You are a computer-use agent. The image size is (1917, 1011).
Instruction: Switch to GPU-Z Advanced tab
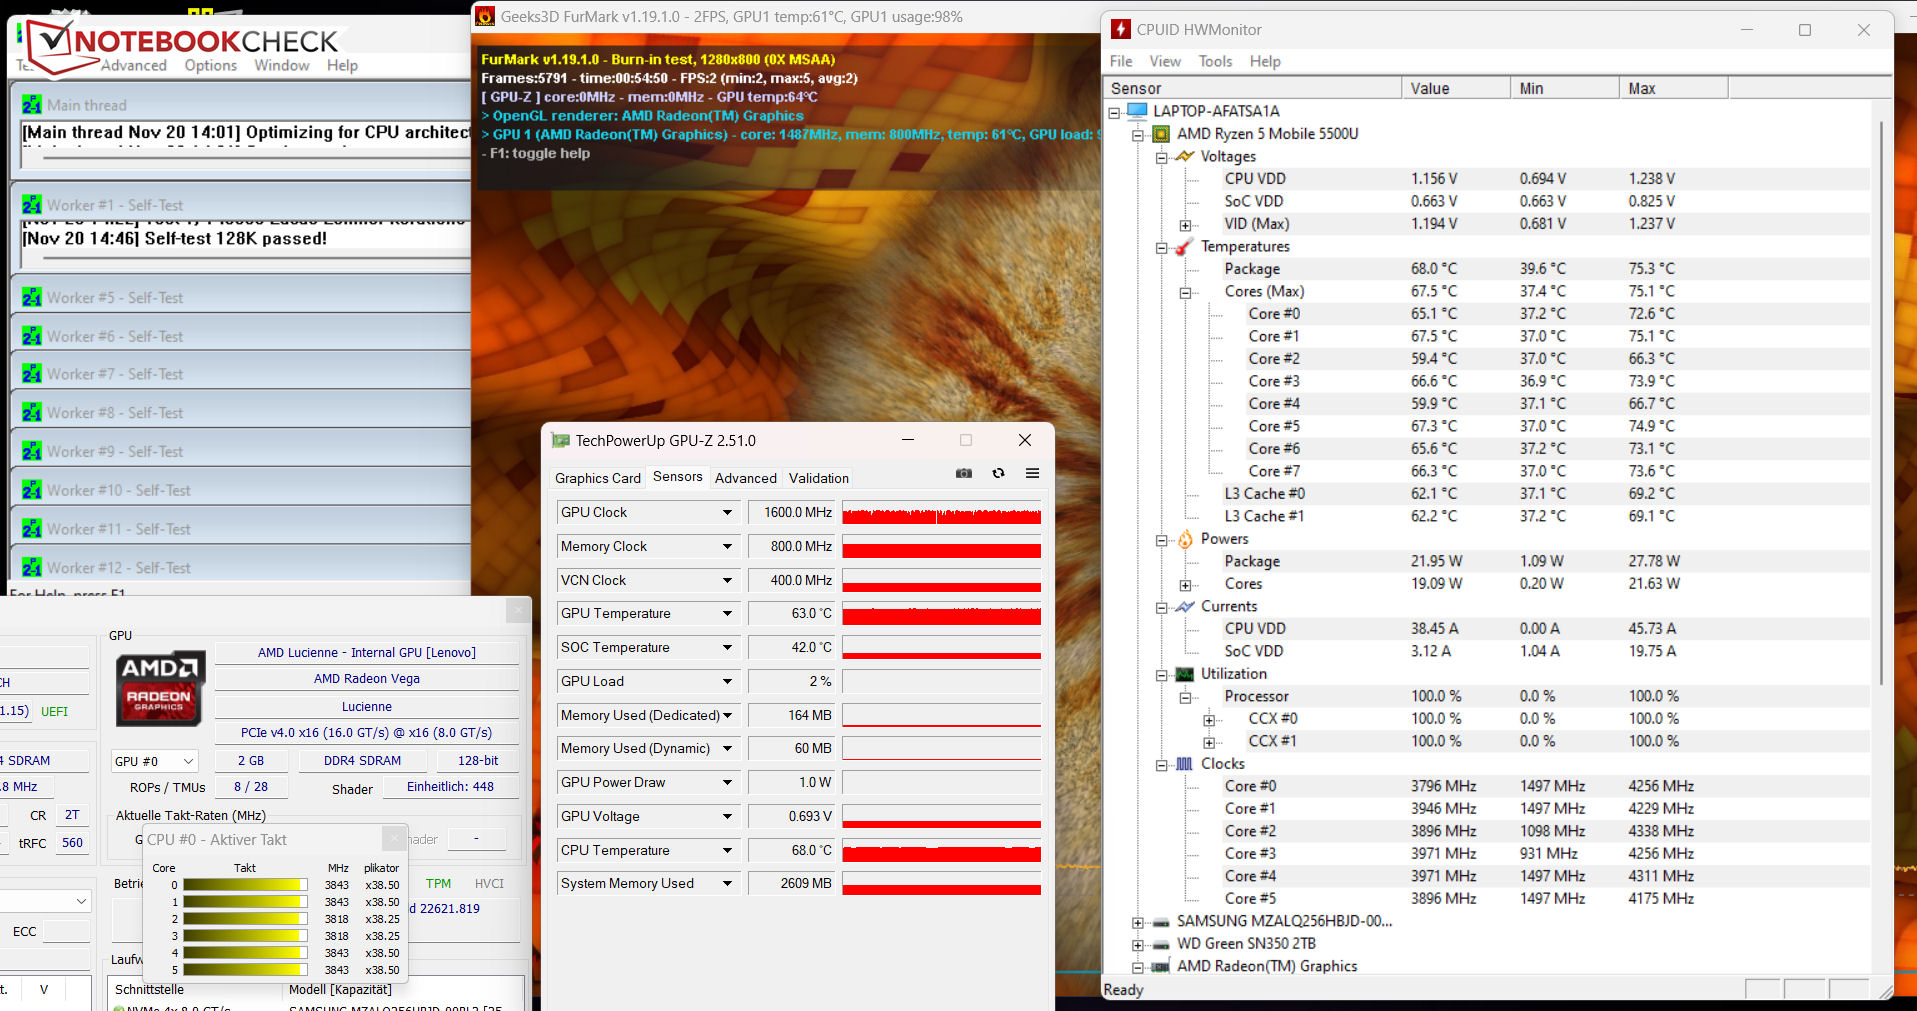pyautogui.click(x=745, y=478)
